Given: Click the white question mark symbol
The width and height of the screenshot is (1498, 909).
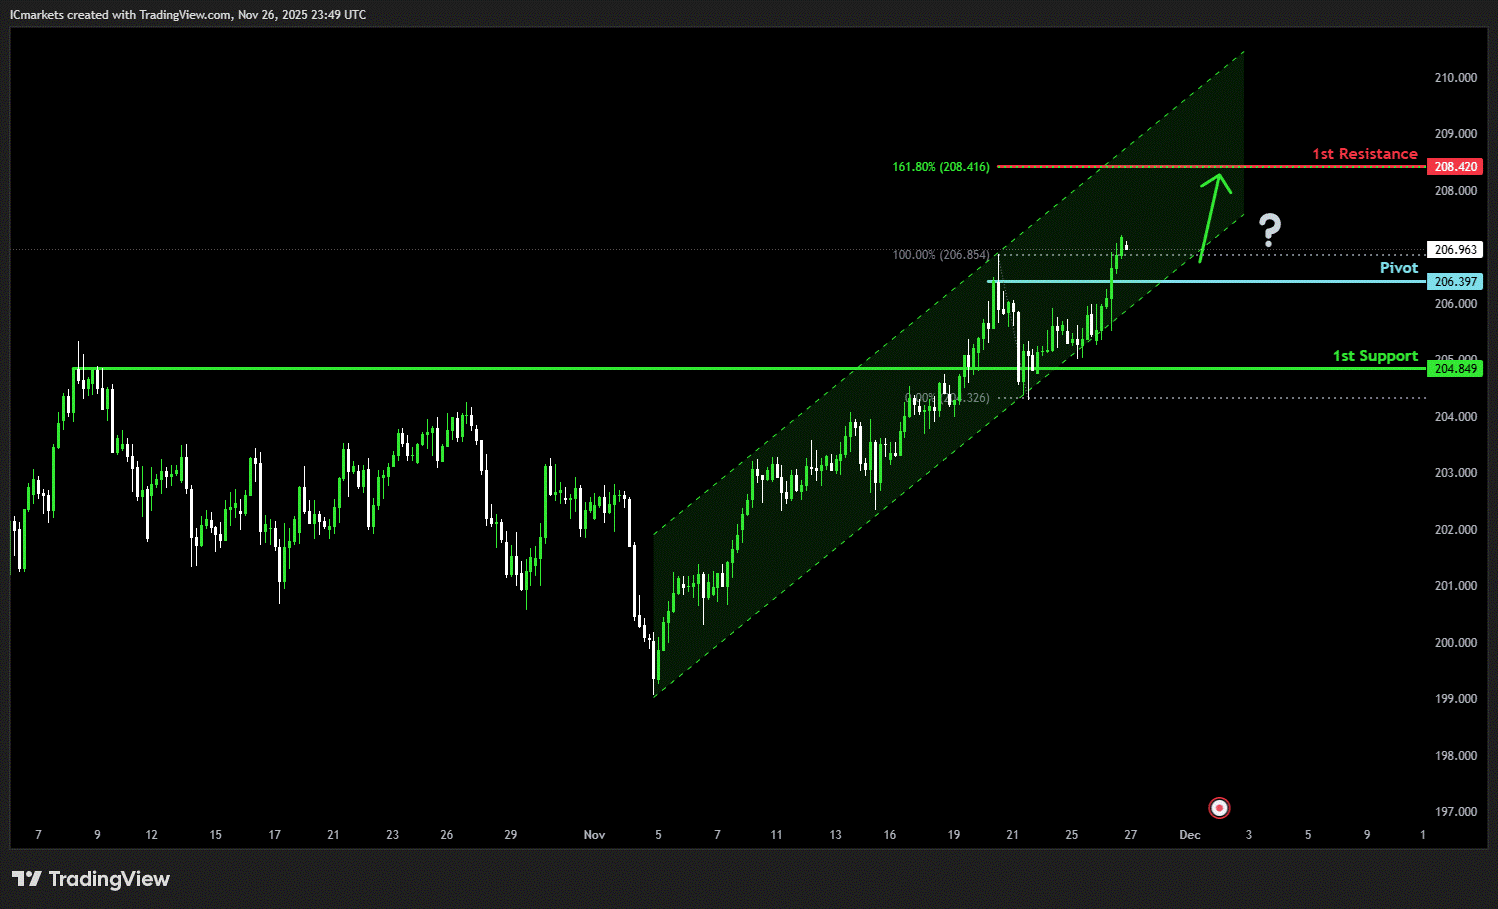Looking at the screenshot, I should point(1269,230).
